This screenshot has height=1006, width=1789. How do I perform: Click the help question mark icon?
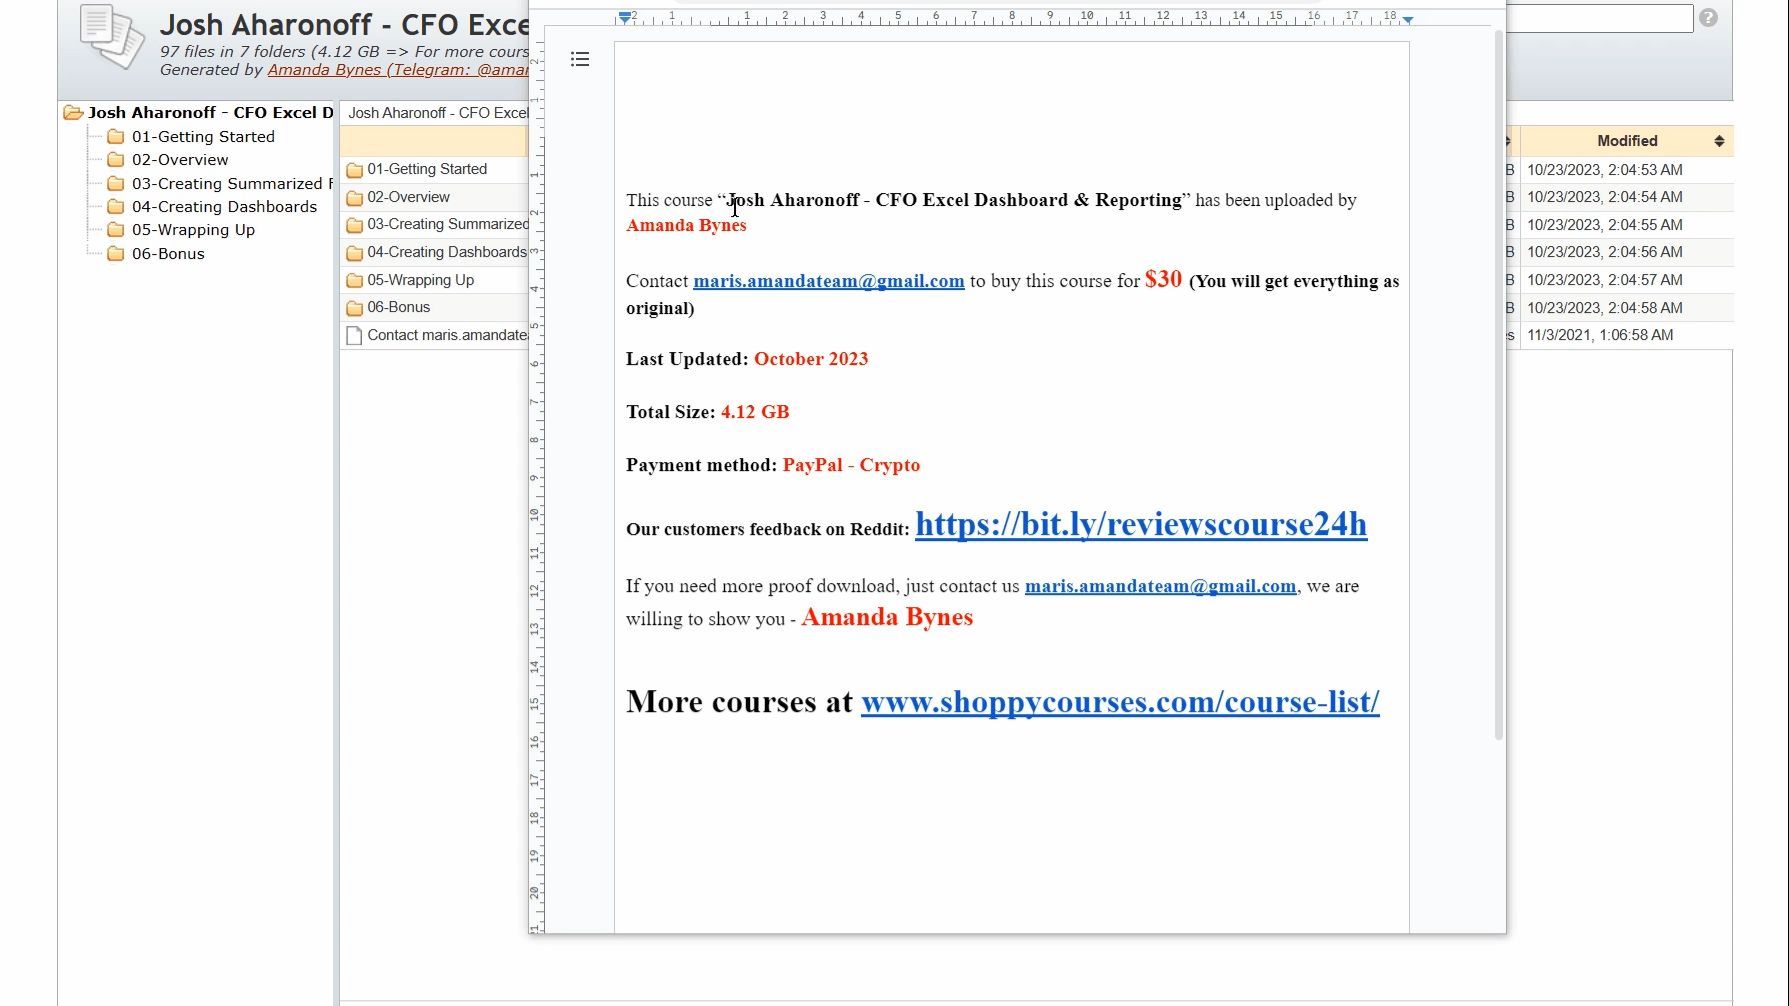click(1708, 18)
